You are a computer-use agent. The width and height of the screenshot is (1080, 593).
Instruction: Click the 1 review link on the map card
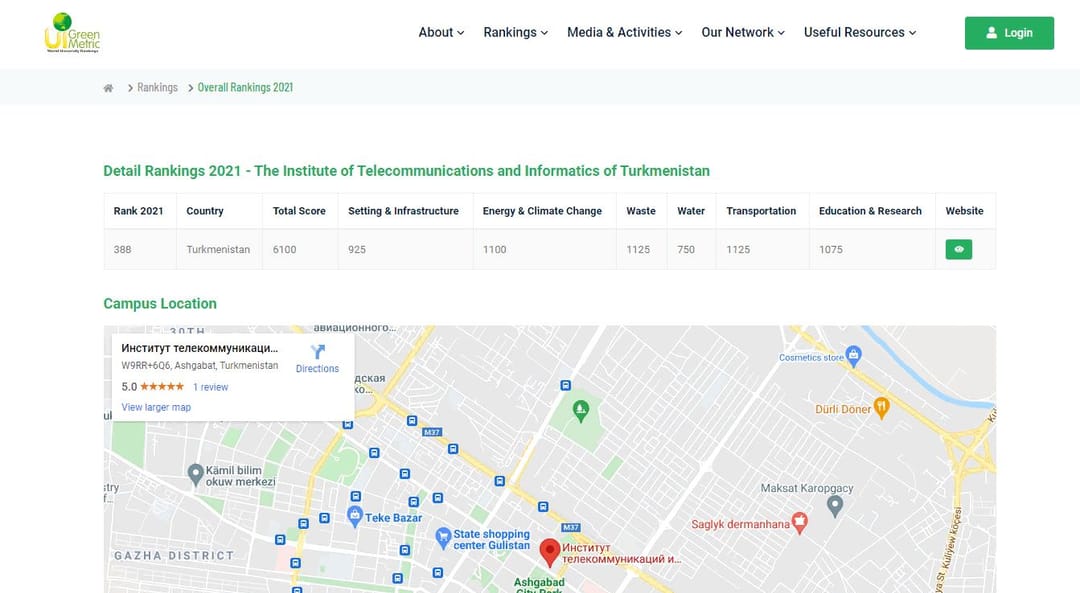[210, 386]
